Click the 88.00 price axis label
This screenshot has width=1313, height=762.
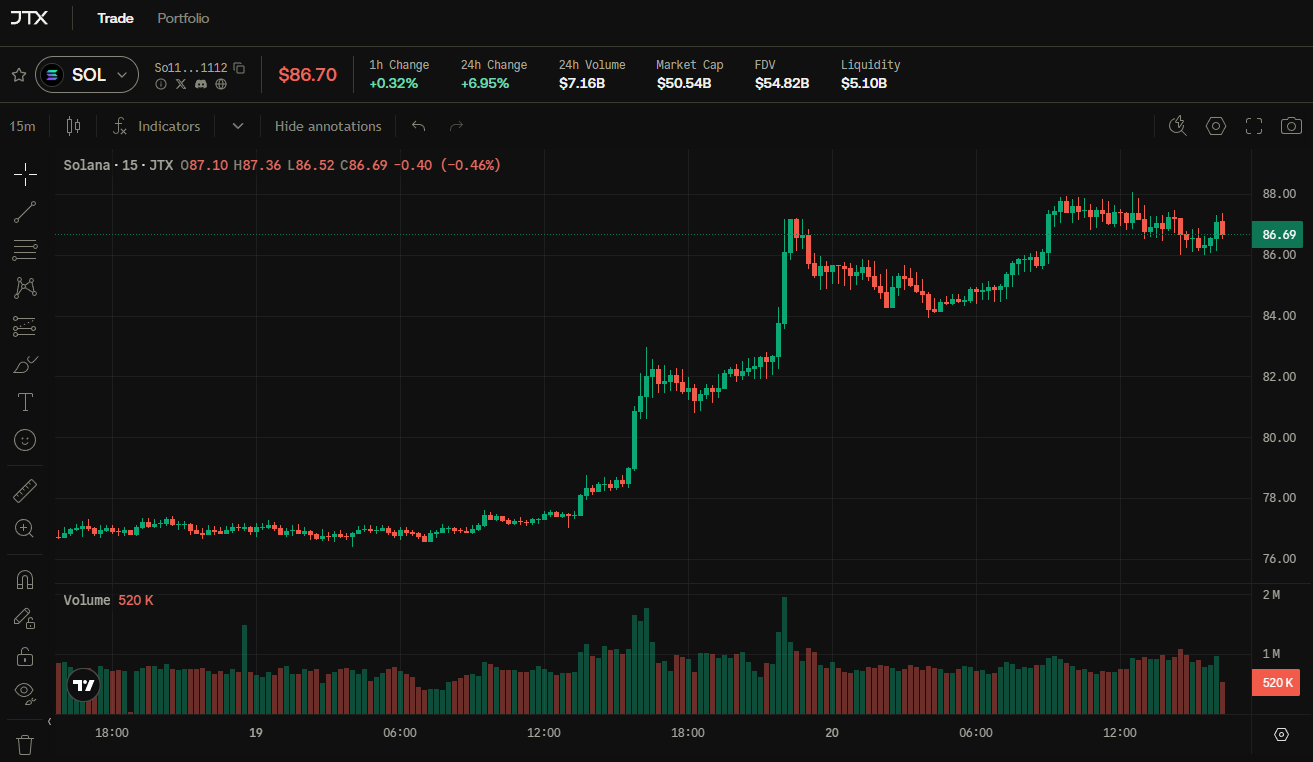click(x=1279, y=193)
